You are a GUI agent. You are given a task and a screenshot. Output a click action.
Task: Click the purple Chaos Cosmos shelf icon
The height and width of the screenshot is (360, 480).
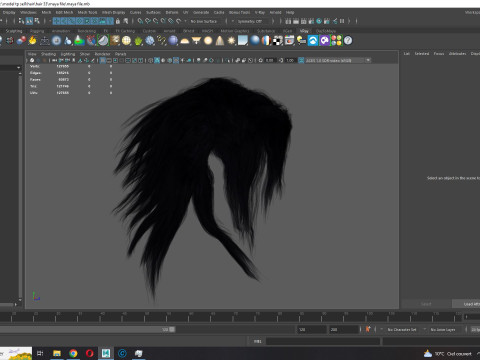coord(325,40)
